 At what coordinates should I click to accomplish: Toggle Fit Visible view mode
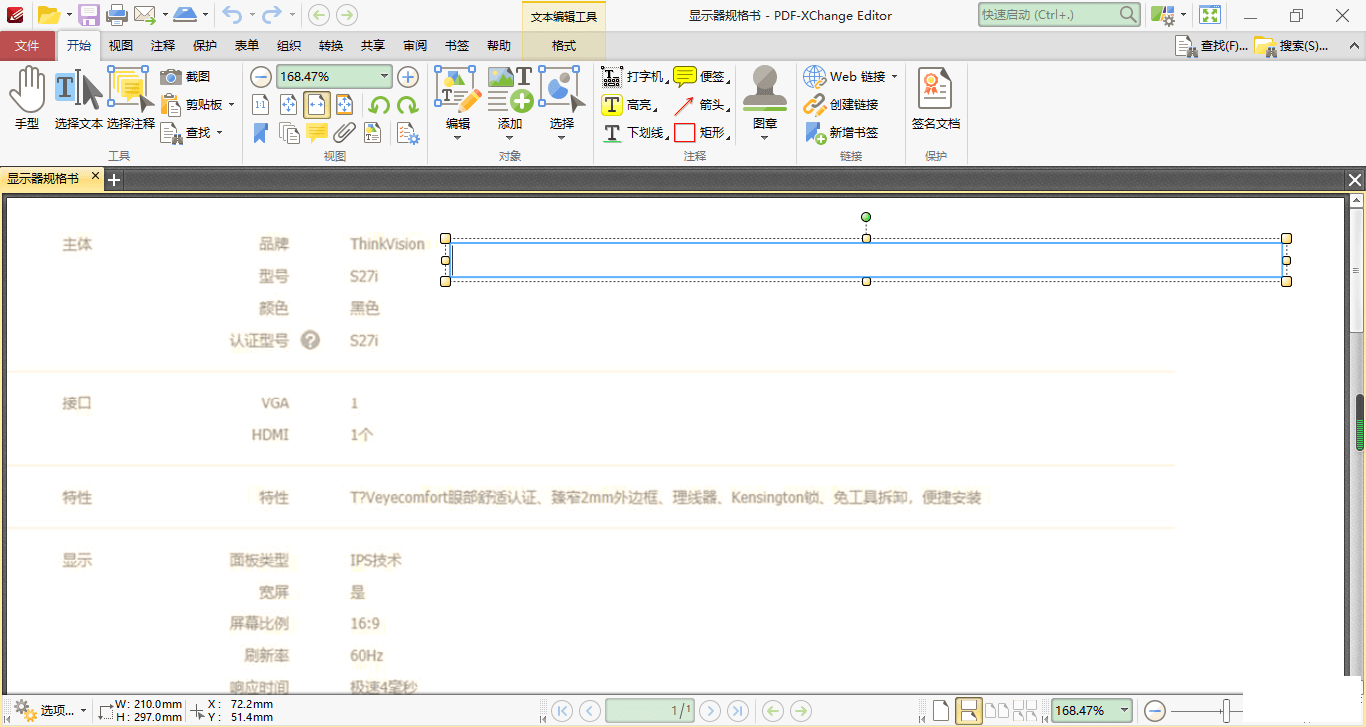point(344,105)
